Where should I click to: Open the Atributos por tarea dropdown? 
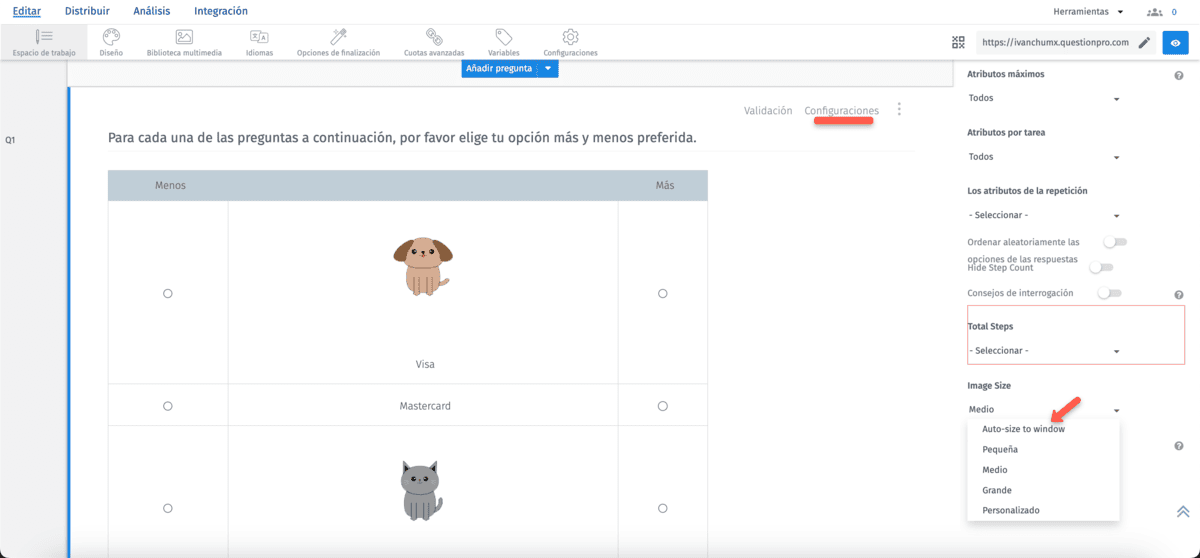point(1044,157)
